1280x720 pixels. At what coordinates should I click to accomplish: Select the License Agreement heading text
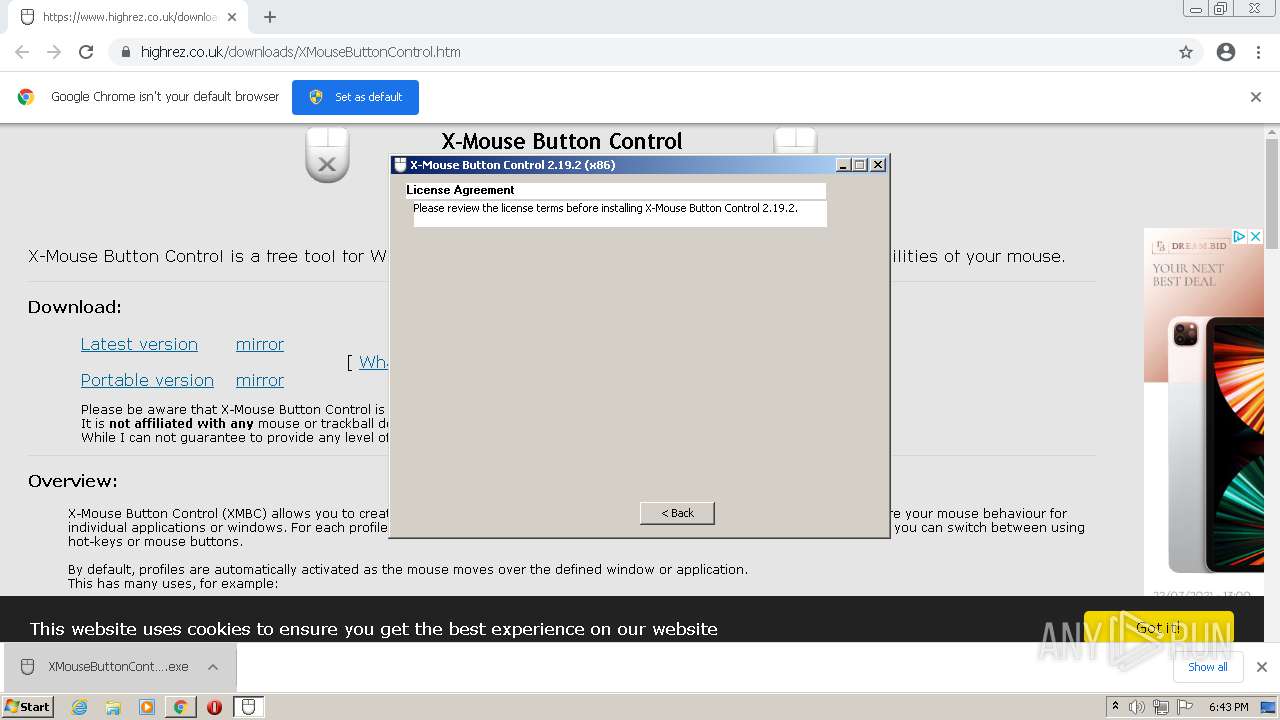[x=460, y=190]
